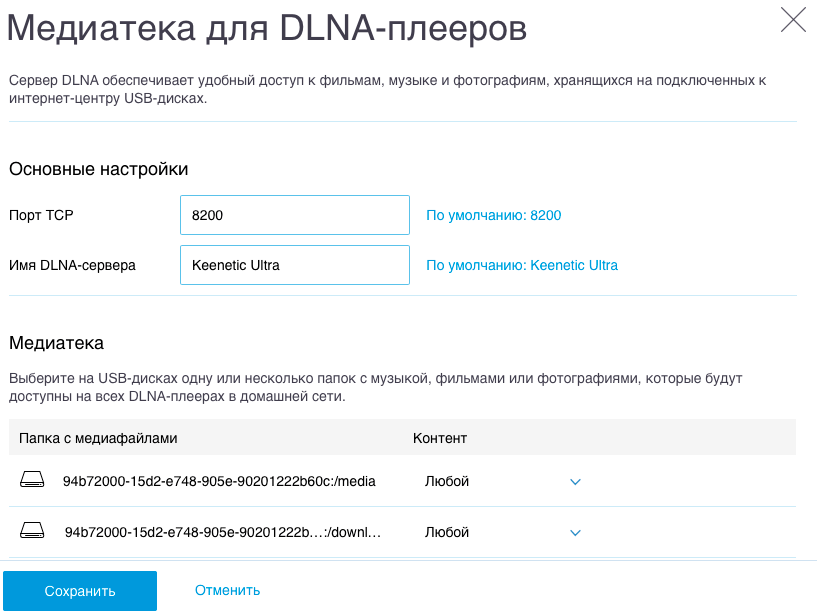This screenshot has height=615, width=817.
Task: Close the DLNA media library dialog
Action: tap(793, 20)
